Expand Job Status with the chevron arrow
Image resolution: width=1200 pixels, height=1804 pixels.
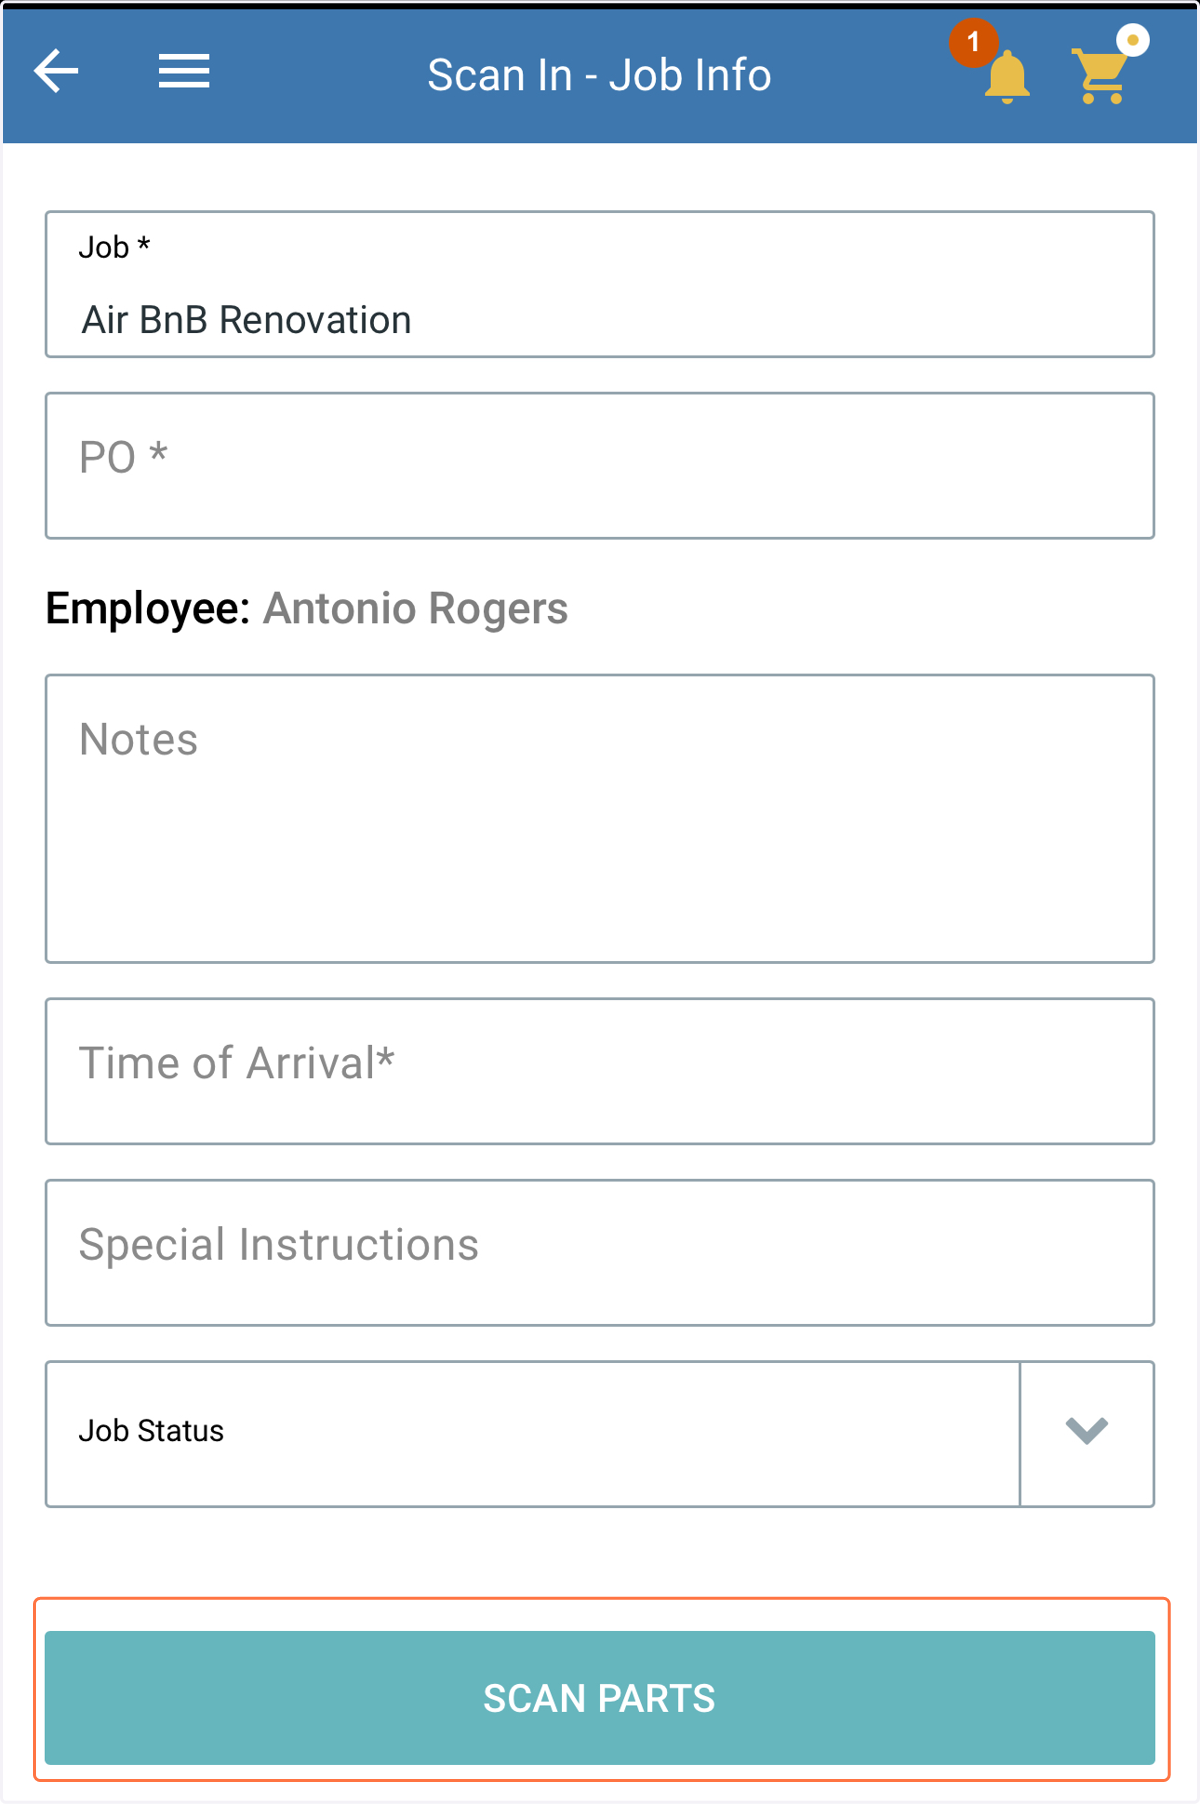click(1087, 1432)
